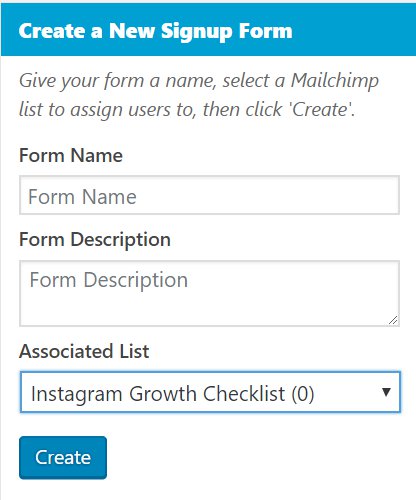This screenshot has width=416, height=500.
Task: Click the italic instruction text about Mailchimp
Action: (199, 95)
